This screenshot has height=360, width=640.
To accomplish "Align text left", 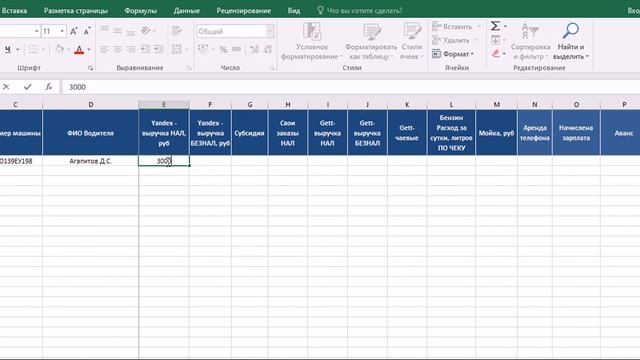I will (104, 49).
